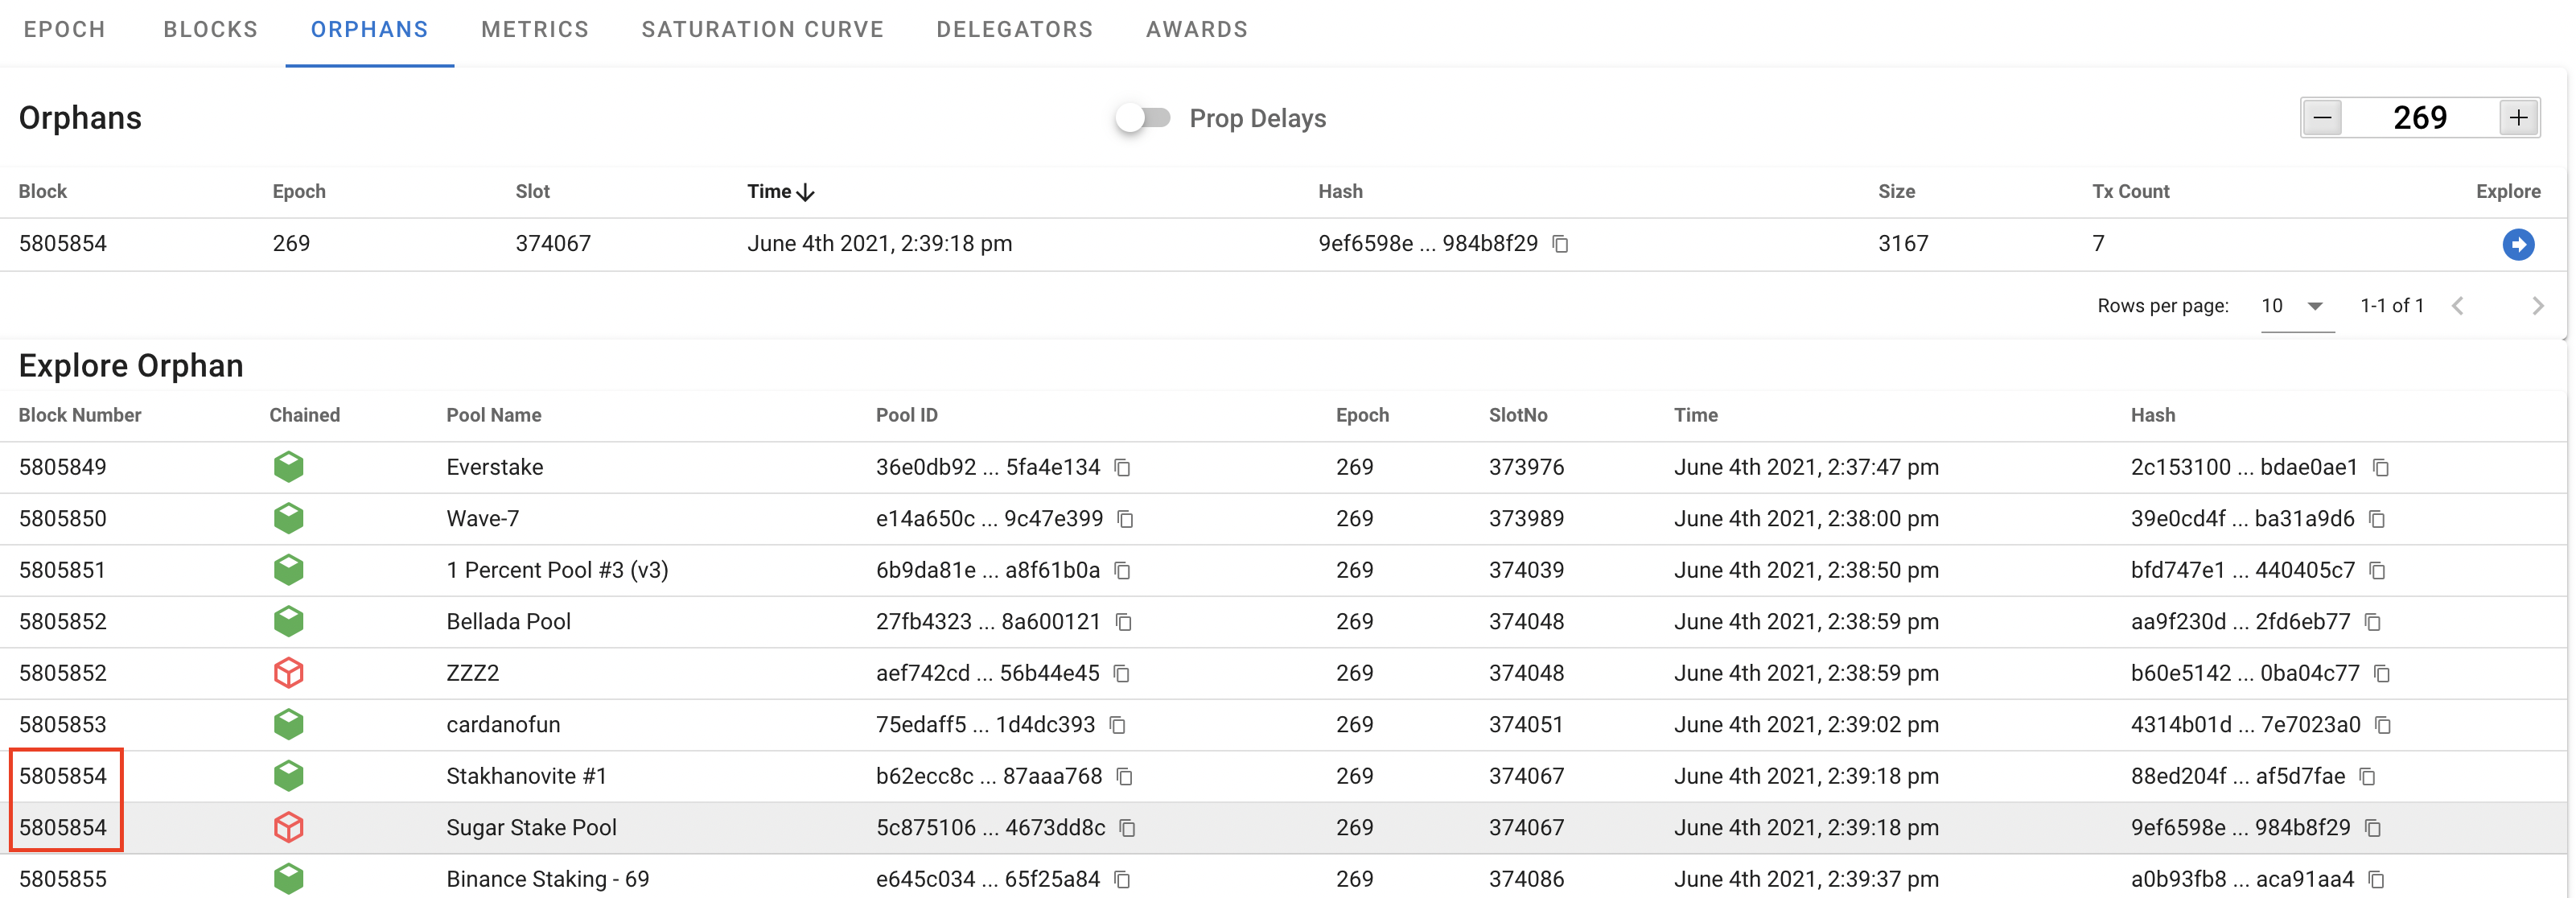This screenshot has height=898, width=2576.
Task: Click the 1-1 of 1 pagination label
Action: (2392, 306)
